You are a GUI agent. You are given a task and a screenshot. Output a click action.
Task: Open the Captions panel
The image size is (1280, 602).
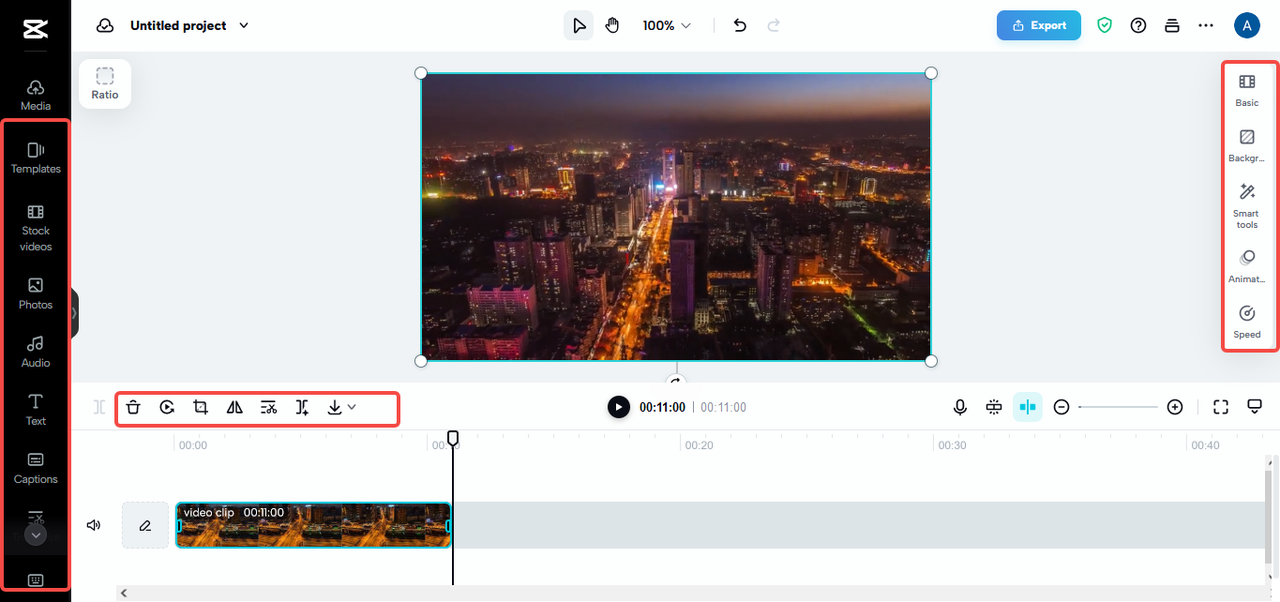coord(35,468)
